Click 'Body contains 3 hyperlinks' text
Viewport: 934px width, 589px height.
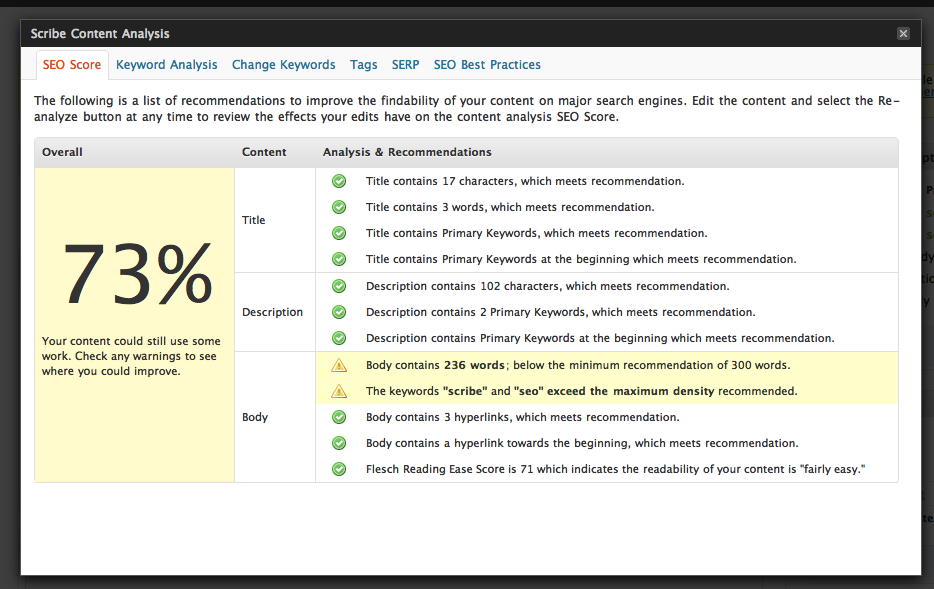pos(522,417)
